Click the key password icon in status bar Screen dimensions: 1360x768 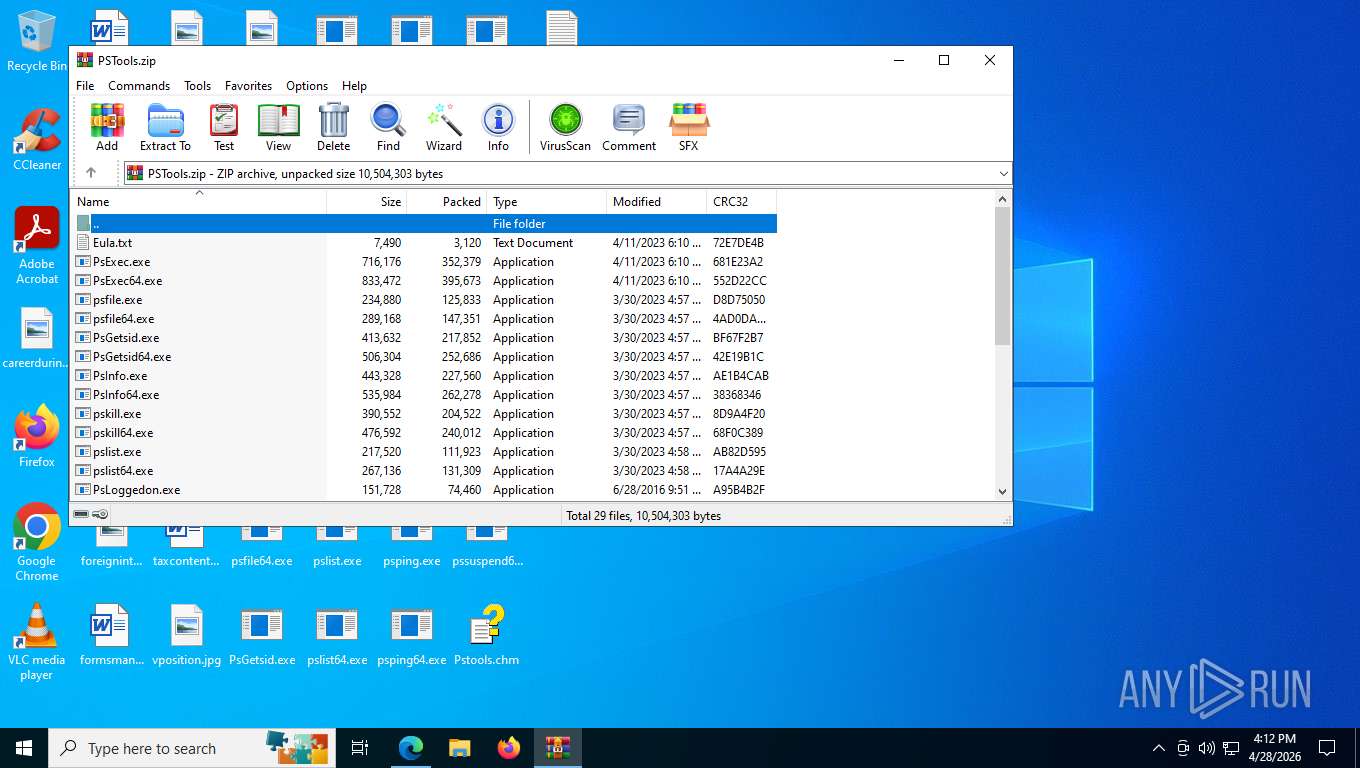click(x=100, y=514)
